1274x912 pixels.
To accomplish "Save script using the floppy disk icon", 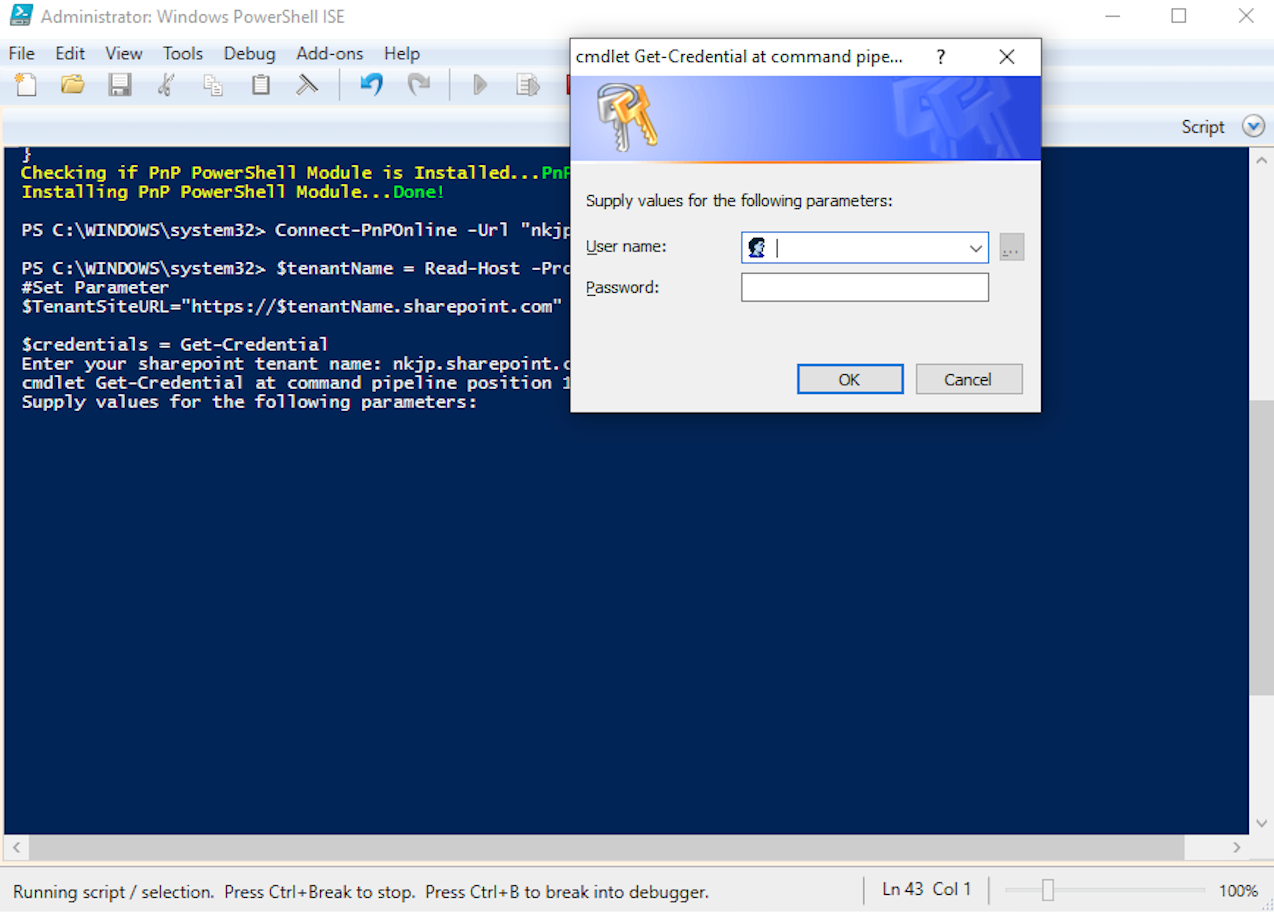I will click(120, 85).
